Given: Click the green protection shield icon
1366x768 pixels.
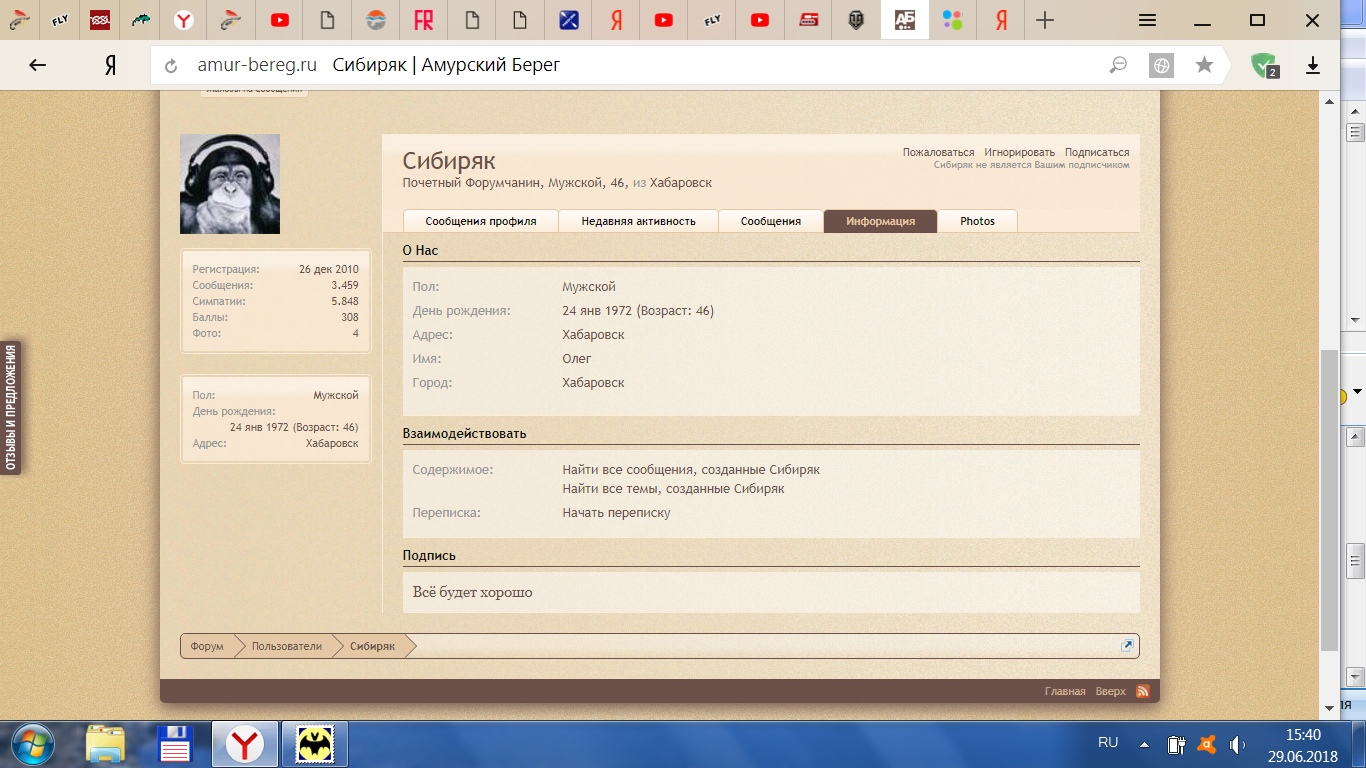Looking at the screenshot, I should click(1263, 65).
